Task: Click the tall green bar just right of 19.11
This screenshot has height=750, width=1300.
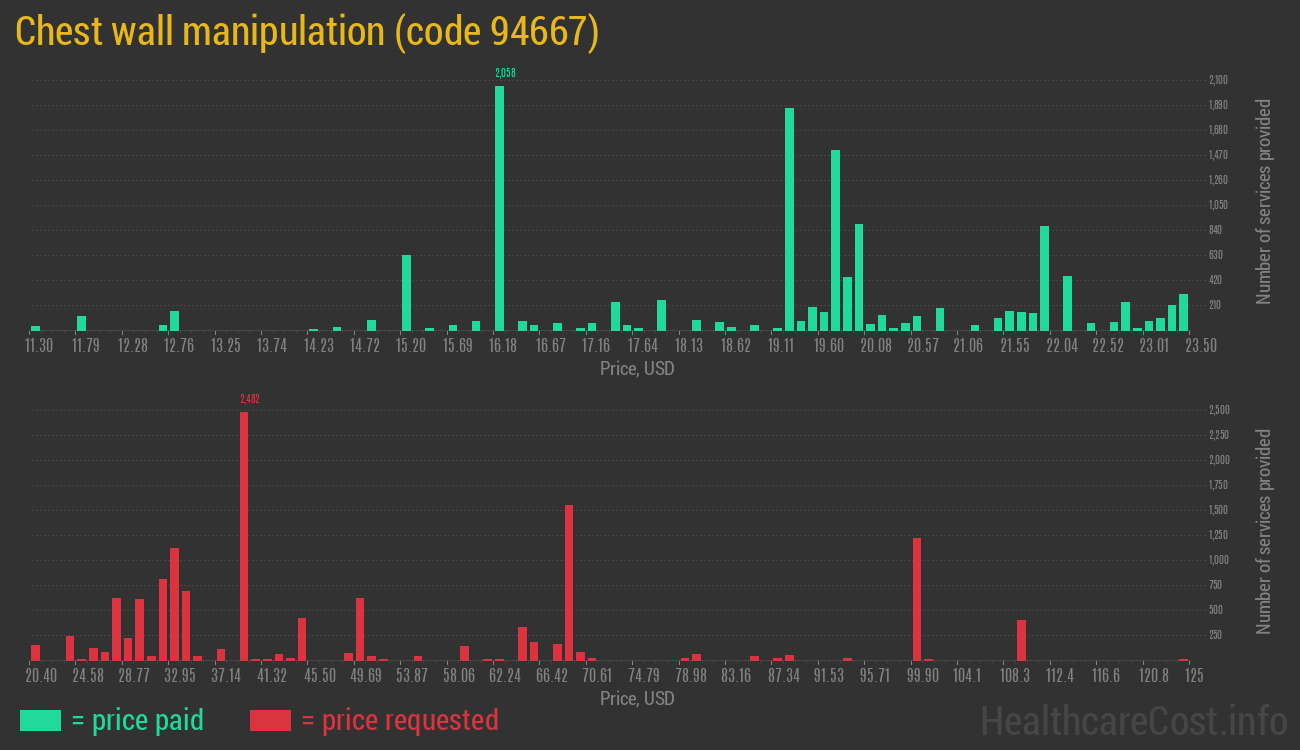Action: (789, 219)
